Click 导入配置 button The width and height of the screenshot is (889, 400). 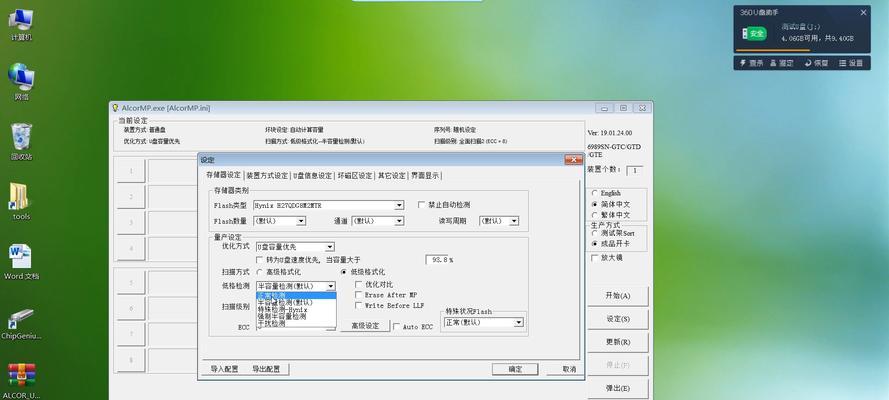[225, 369]
